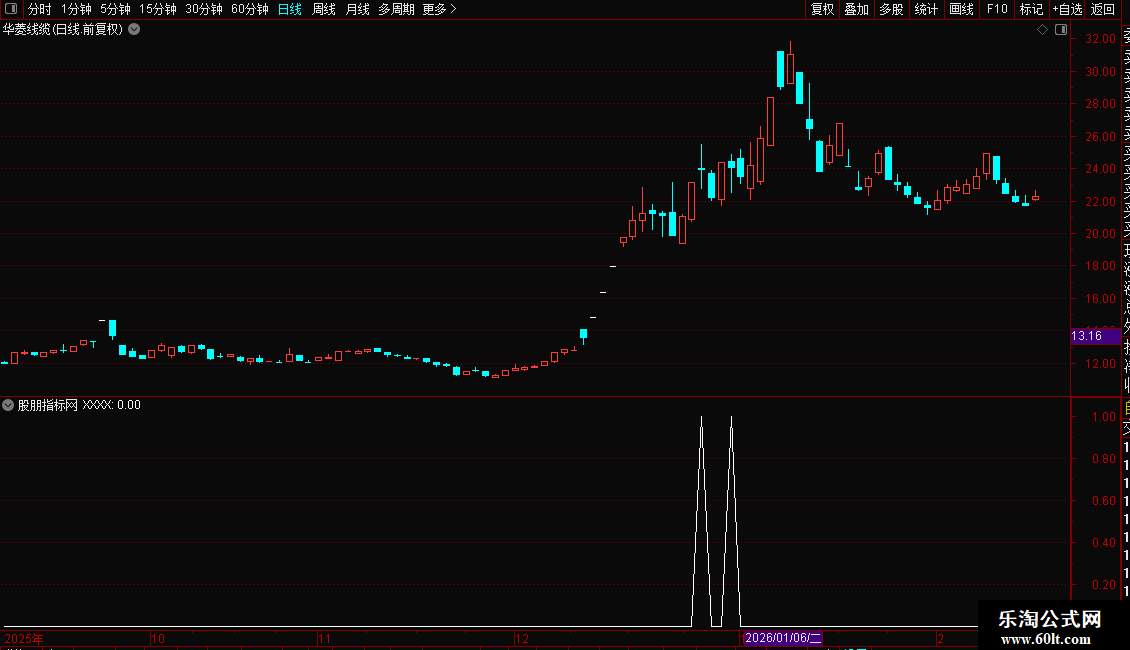Screen dimensions: 1130x650
Task: Click the diamond icon atop the chart
Action: [1042, 30]
